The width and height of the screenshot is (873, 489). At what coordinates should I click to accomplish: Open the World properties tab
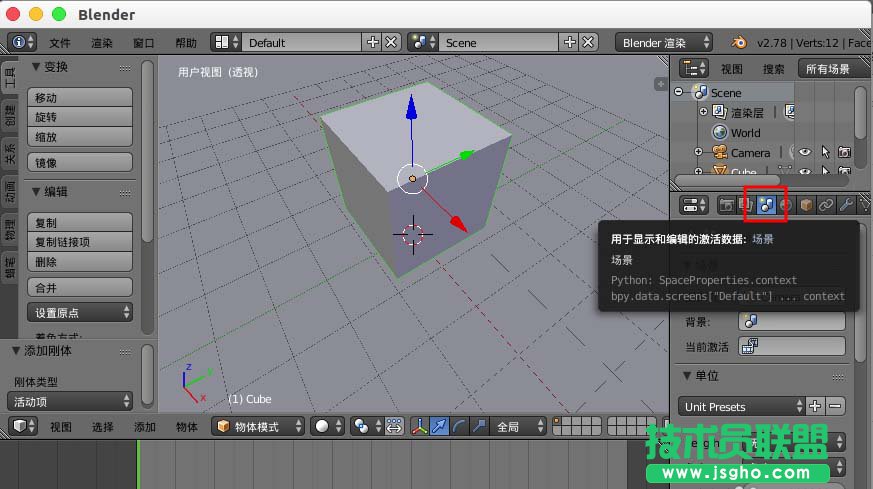pos(786,205)
